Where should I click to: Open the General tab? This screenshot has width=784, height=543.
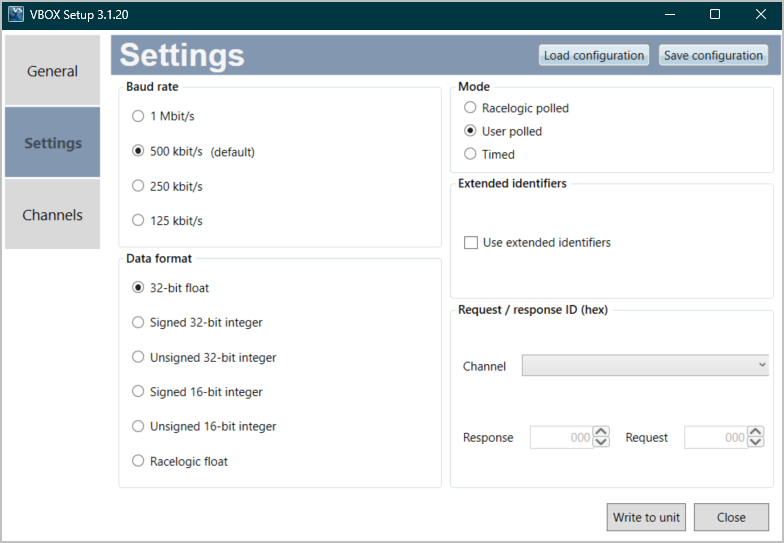tap(52, 70)
